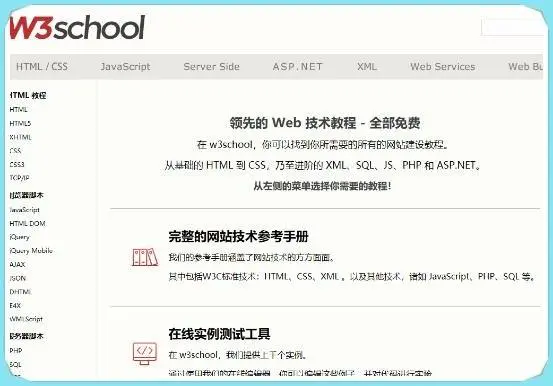Open the HTML tutorial sidebar link
Image resolution: width=553 pixels, height=386 pixels.
point(18,110)
